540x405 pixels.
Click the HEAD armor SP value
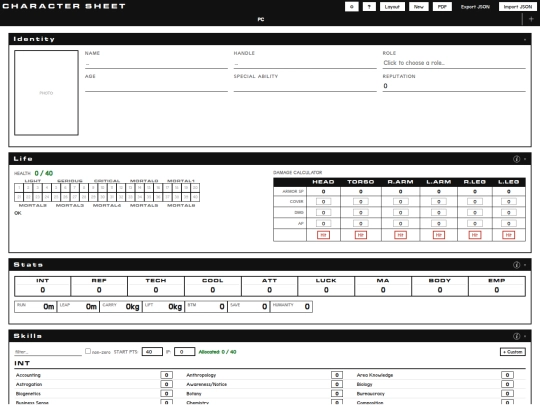pyautogui.click(x=323, y=191)
